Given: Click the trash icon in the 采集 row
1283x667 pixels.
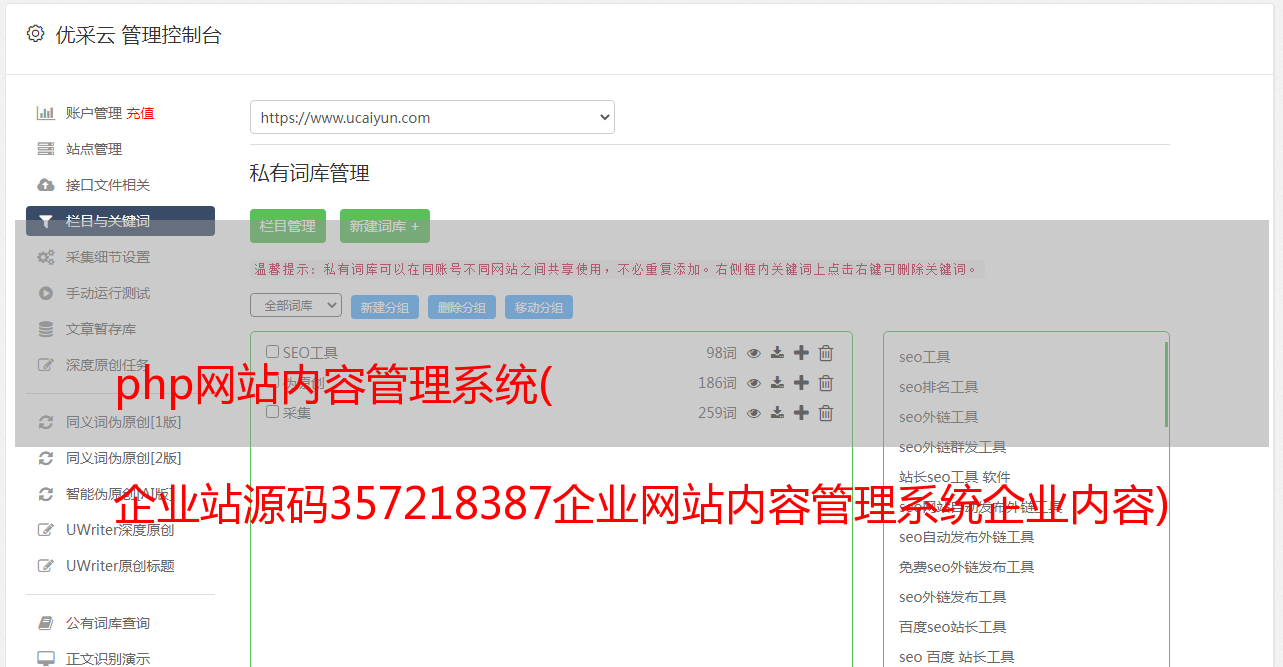Looking at the screenshot, I should point(826,413).
